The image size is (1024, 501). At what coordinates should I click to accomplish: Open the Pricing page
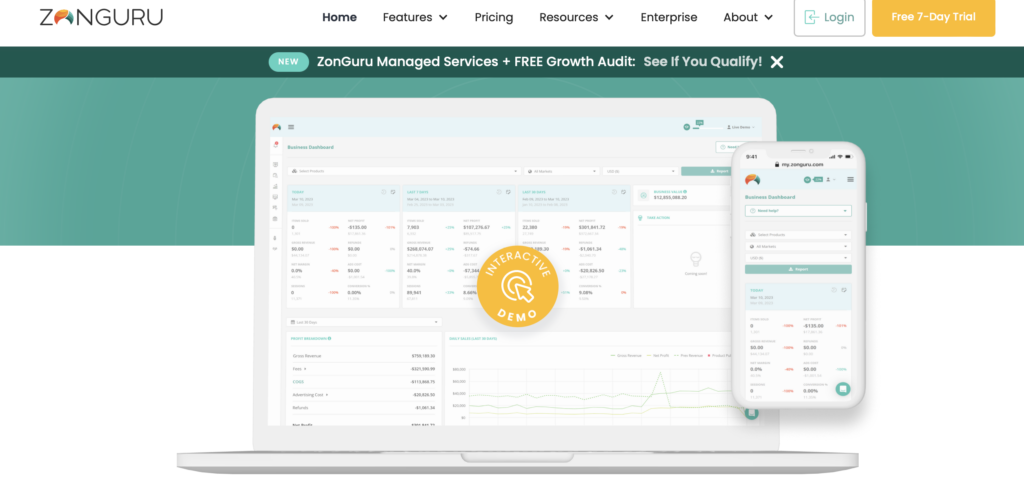(x=494, y=17)
